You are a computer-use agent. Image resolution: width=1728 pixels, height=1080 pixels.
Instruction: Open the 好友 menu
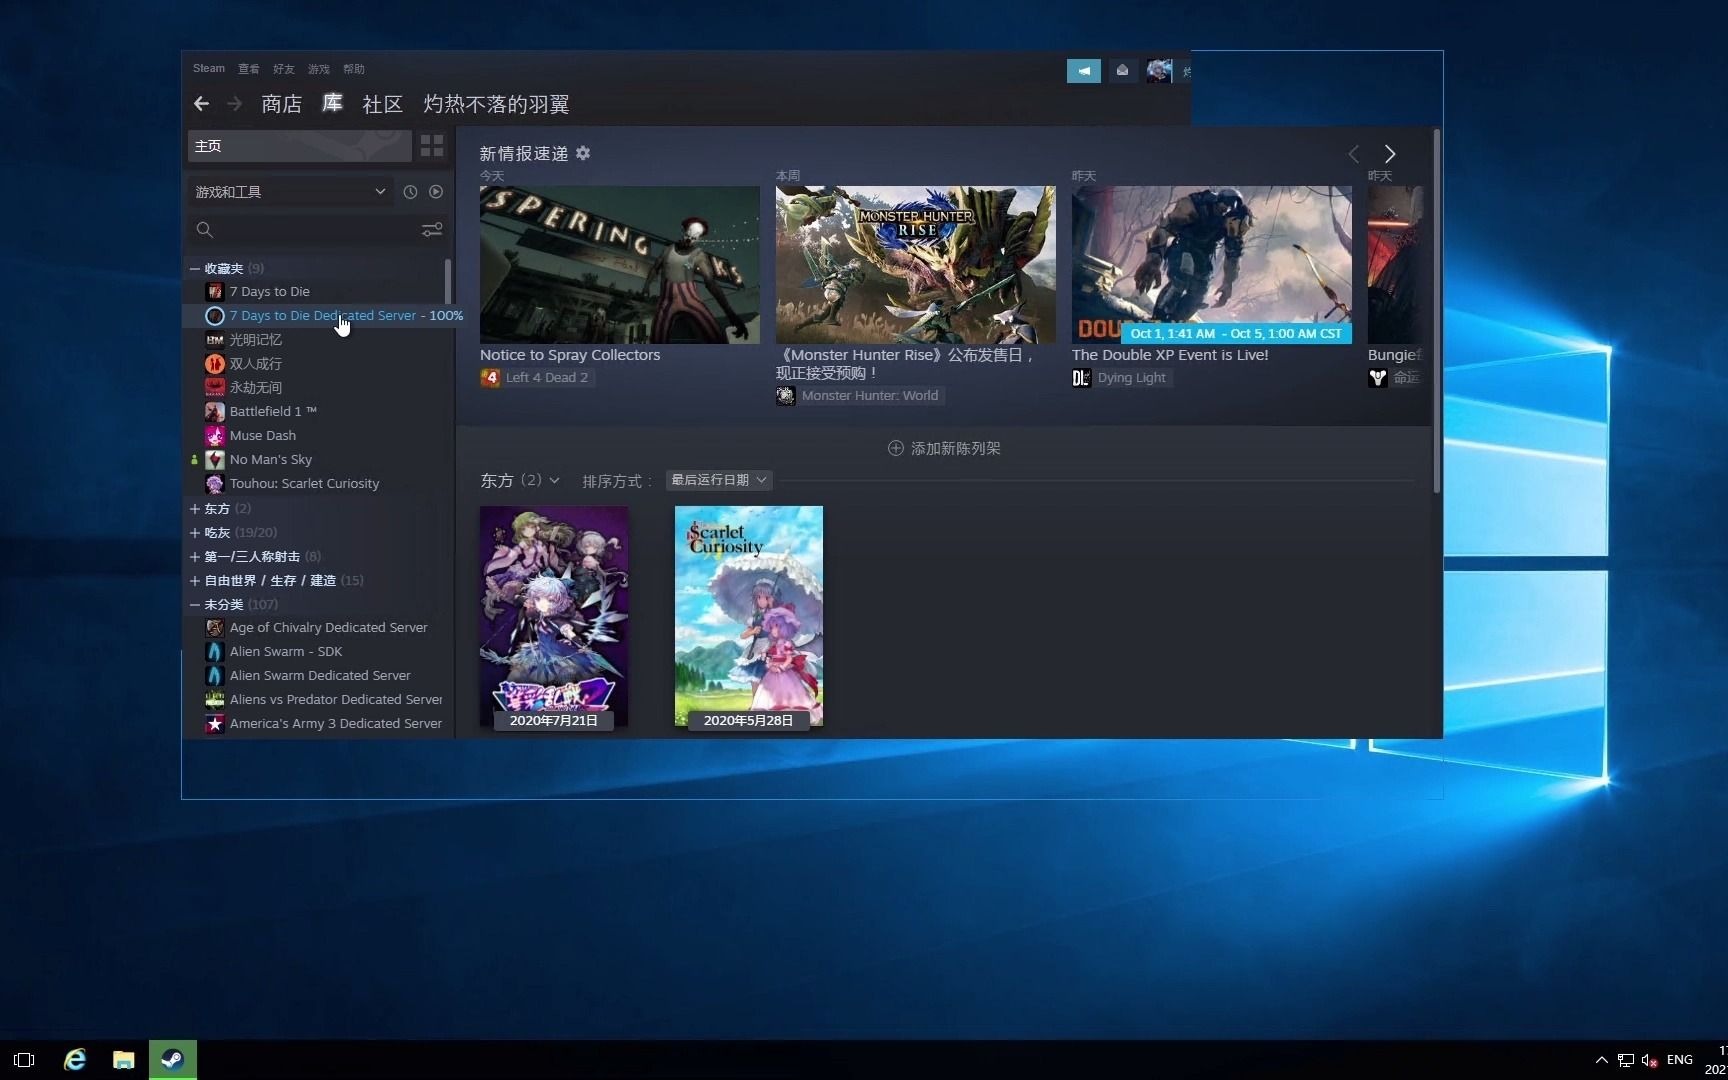pyautogui.click(x=284, y=69)
